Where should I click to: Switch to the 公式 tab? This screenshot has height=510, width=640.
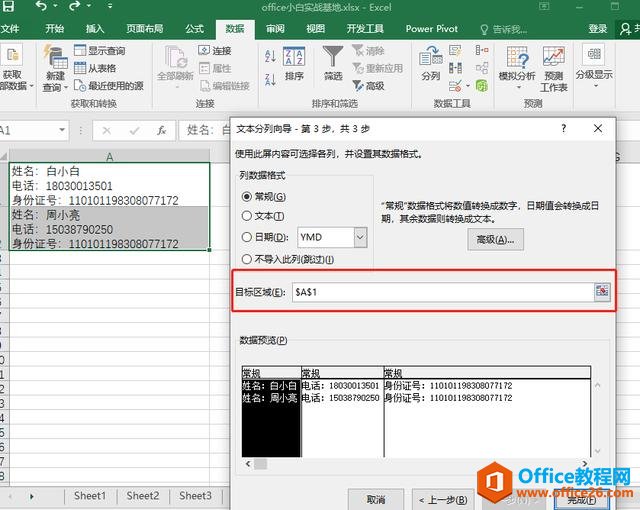coord(194,29)
